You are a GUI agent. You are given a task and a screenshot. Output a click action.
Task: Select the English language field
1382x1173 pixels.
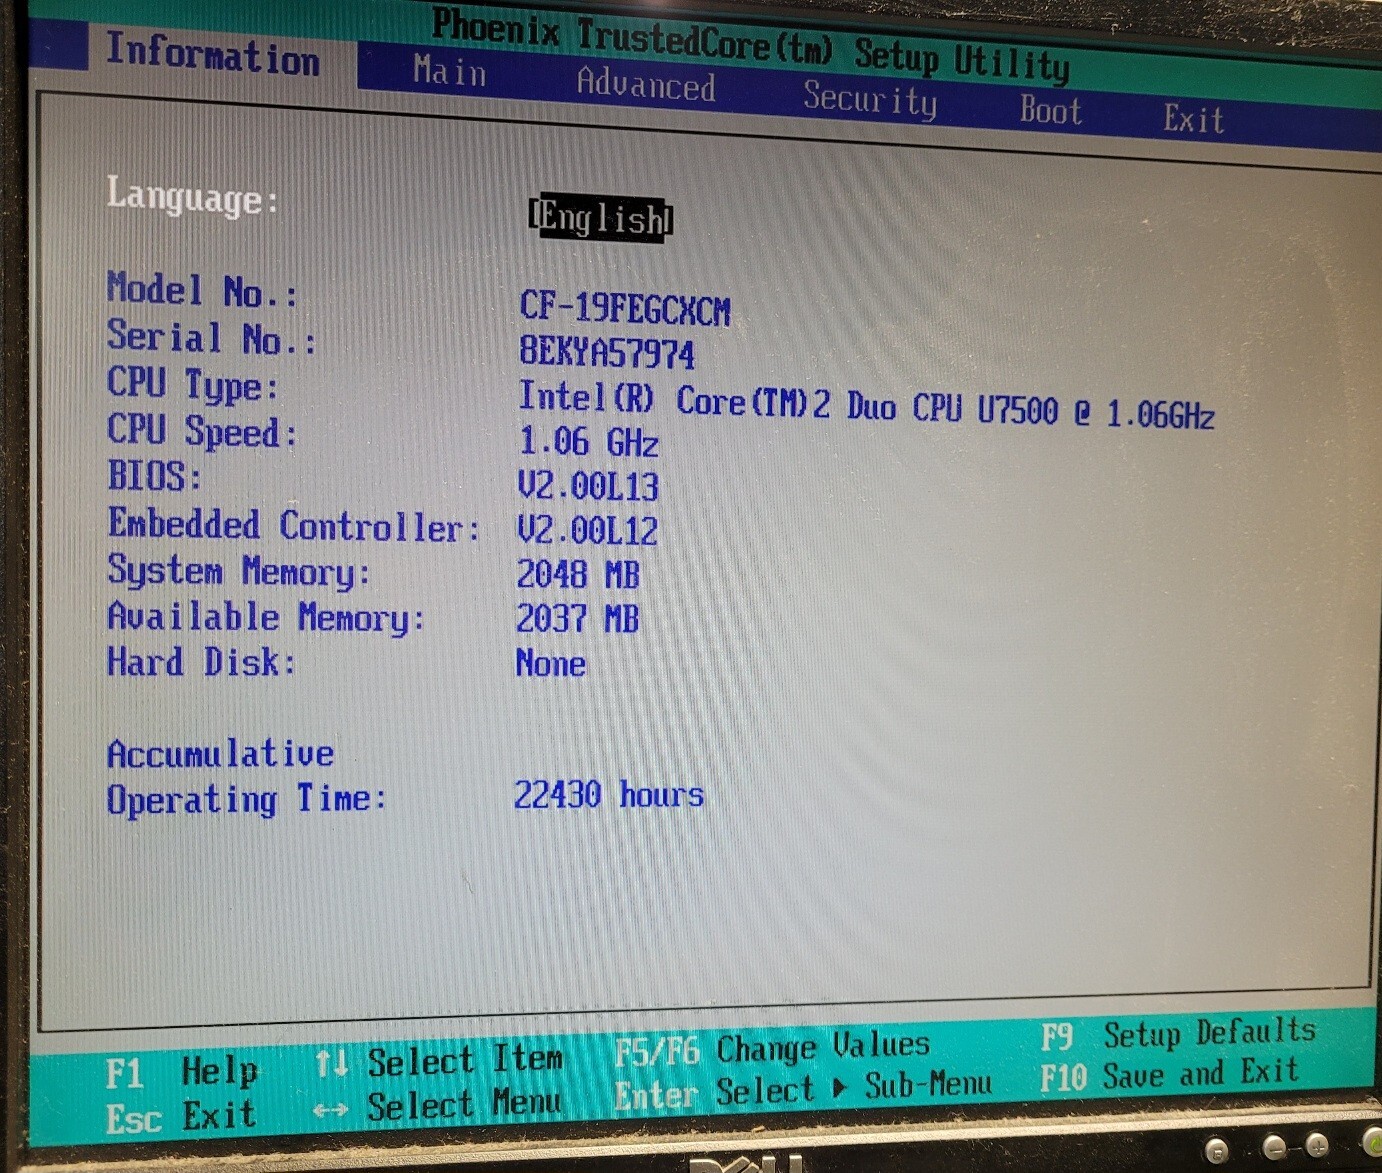point(601,217)
